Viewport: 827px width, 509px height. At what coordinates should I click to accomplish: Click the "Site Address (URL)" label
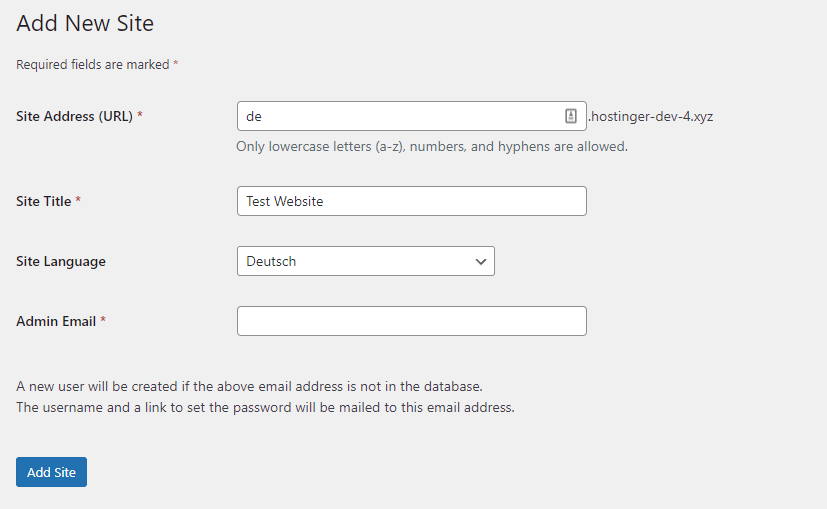click(x=74, y=116)
